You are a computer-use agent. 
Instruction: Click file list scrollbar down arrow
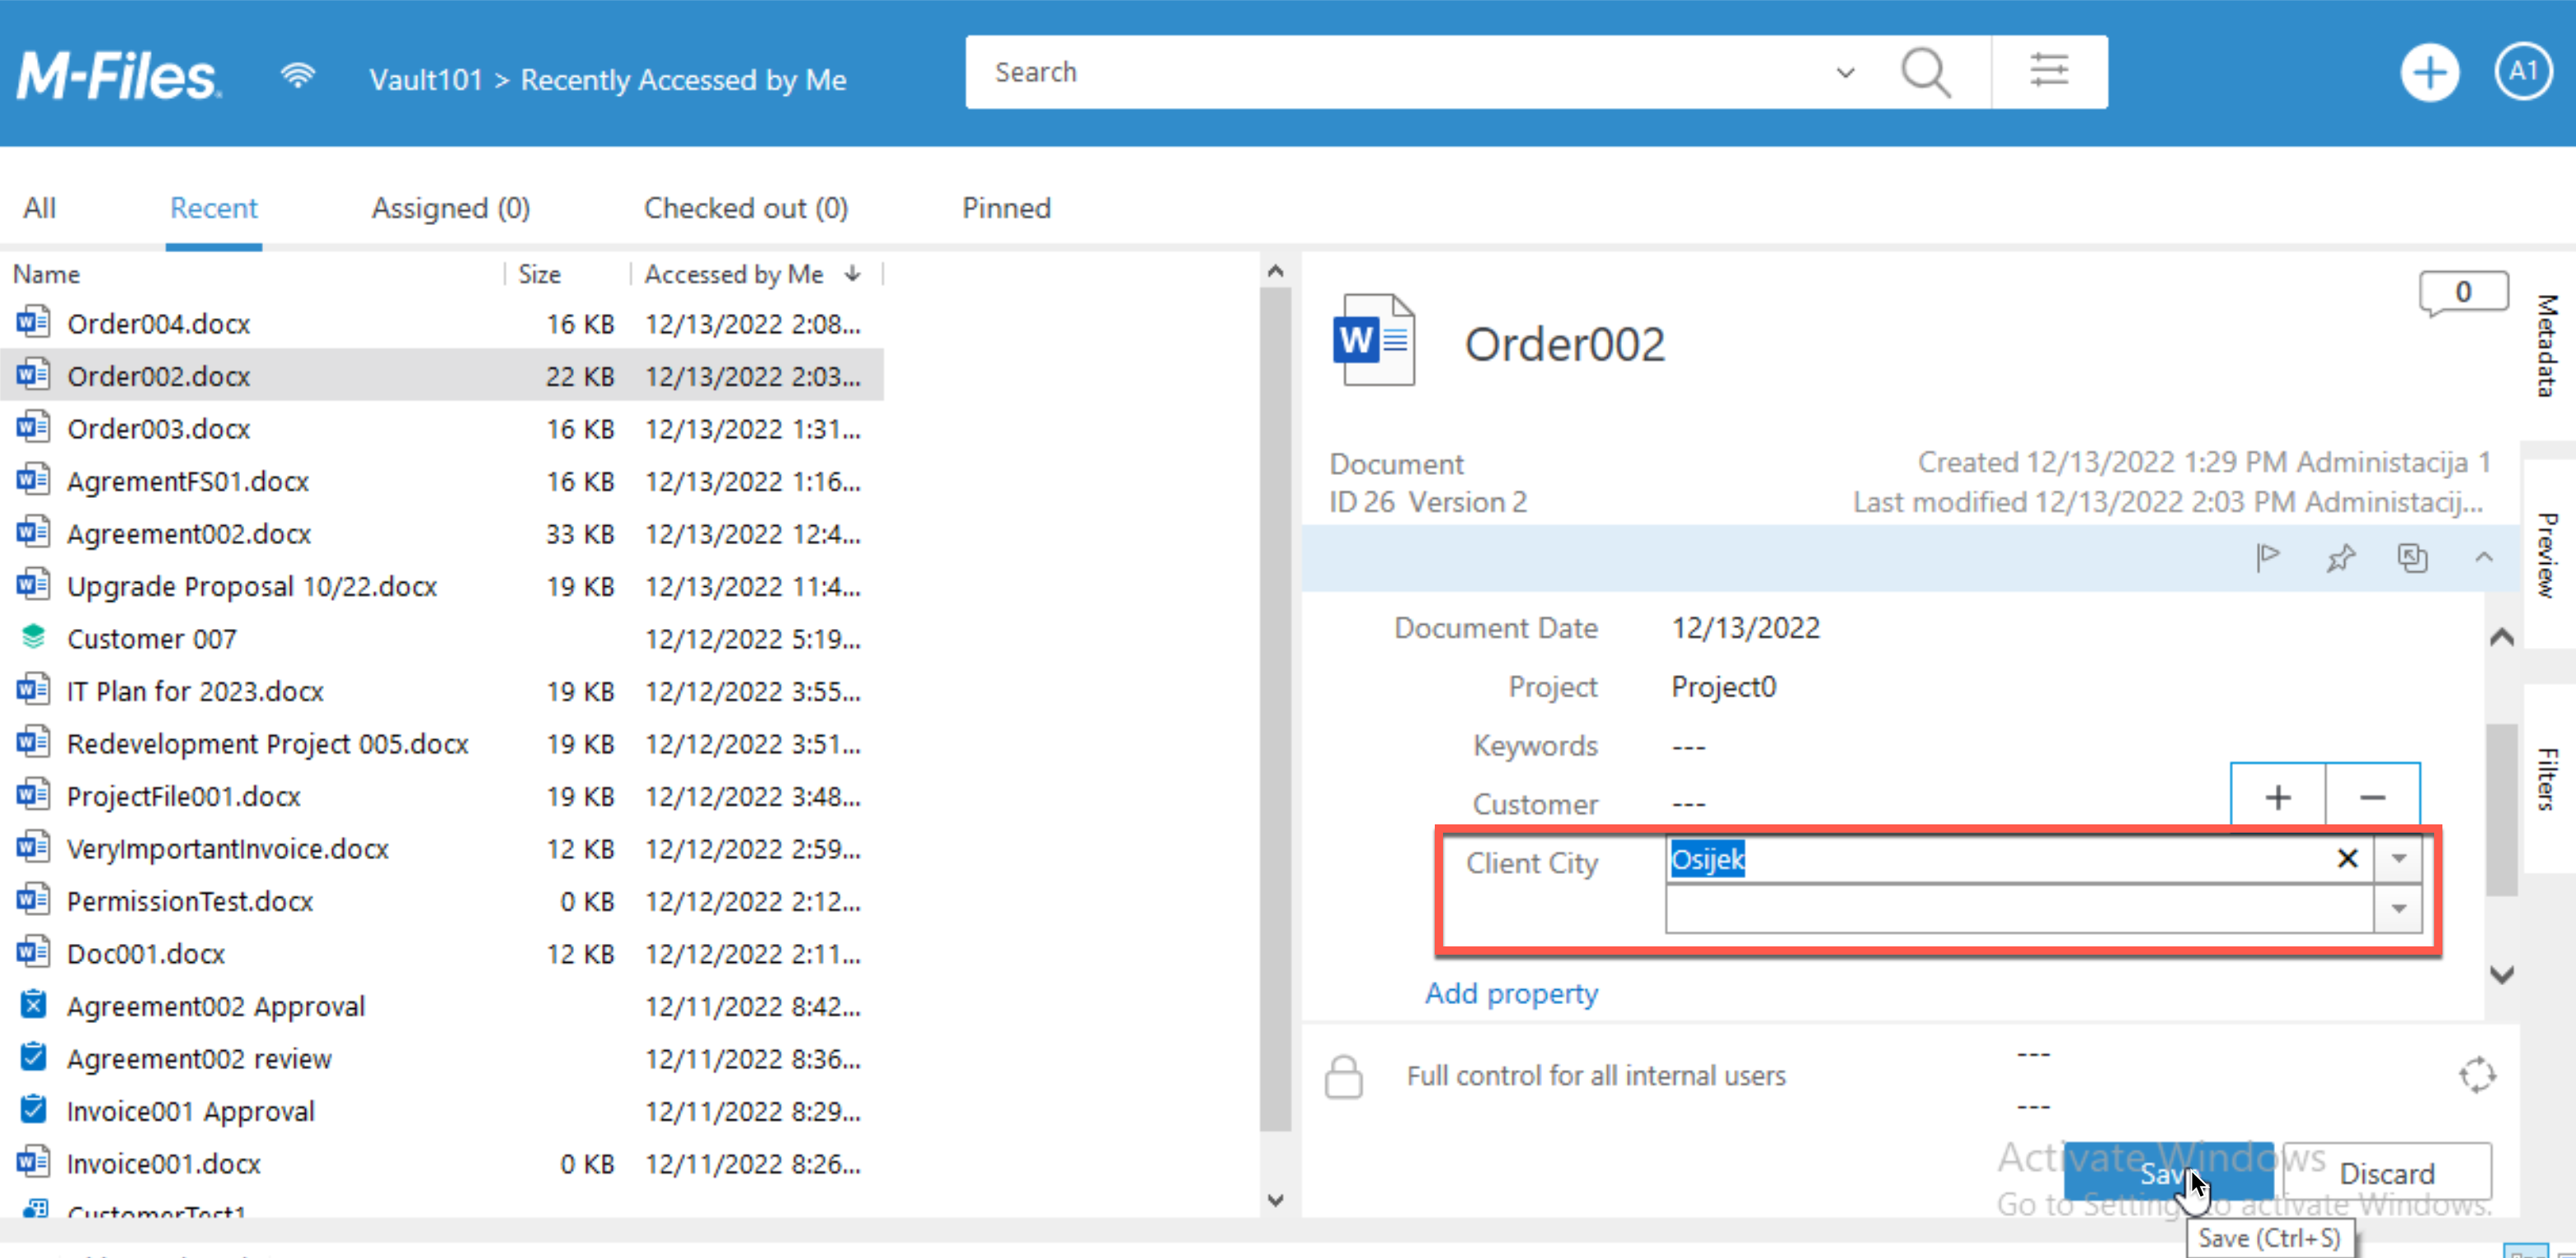1275,1199
